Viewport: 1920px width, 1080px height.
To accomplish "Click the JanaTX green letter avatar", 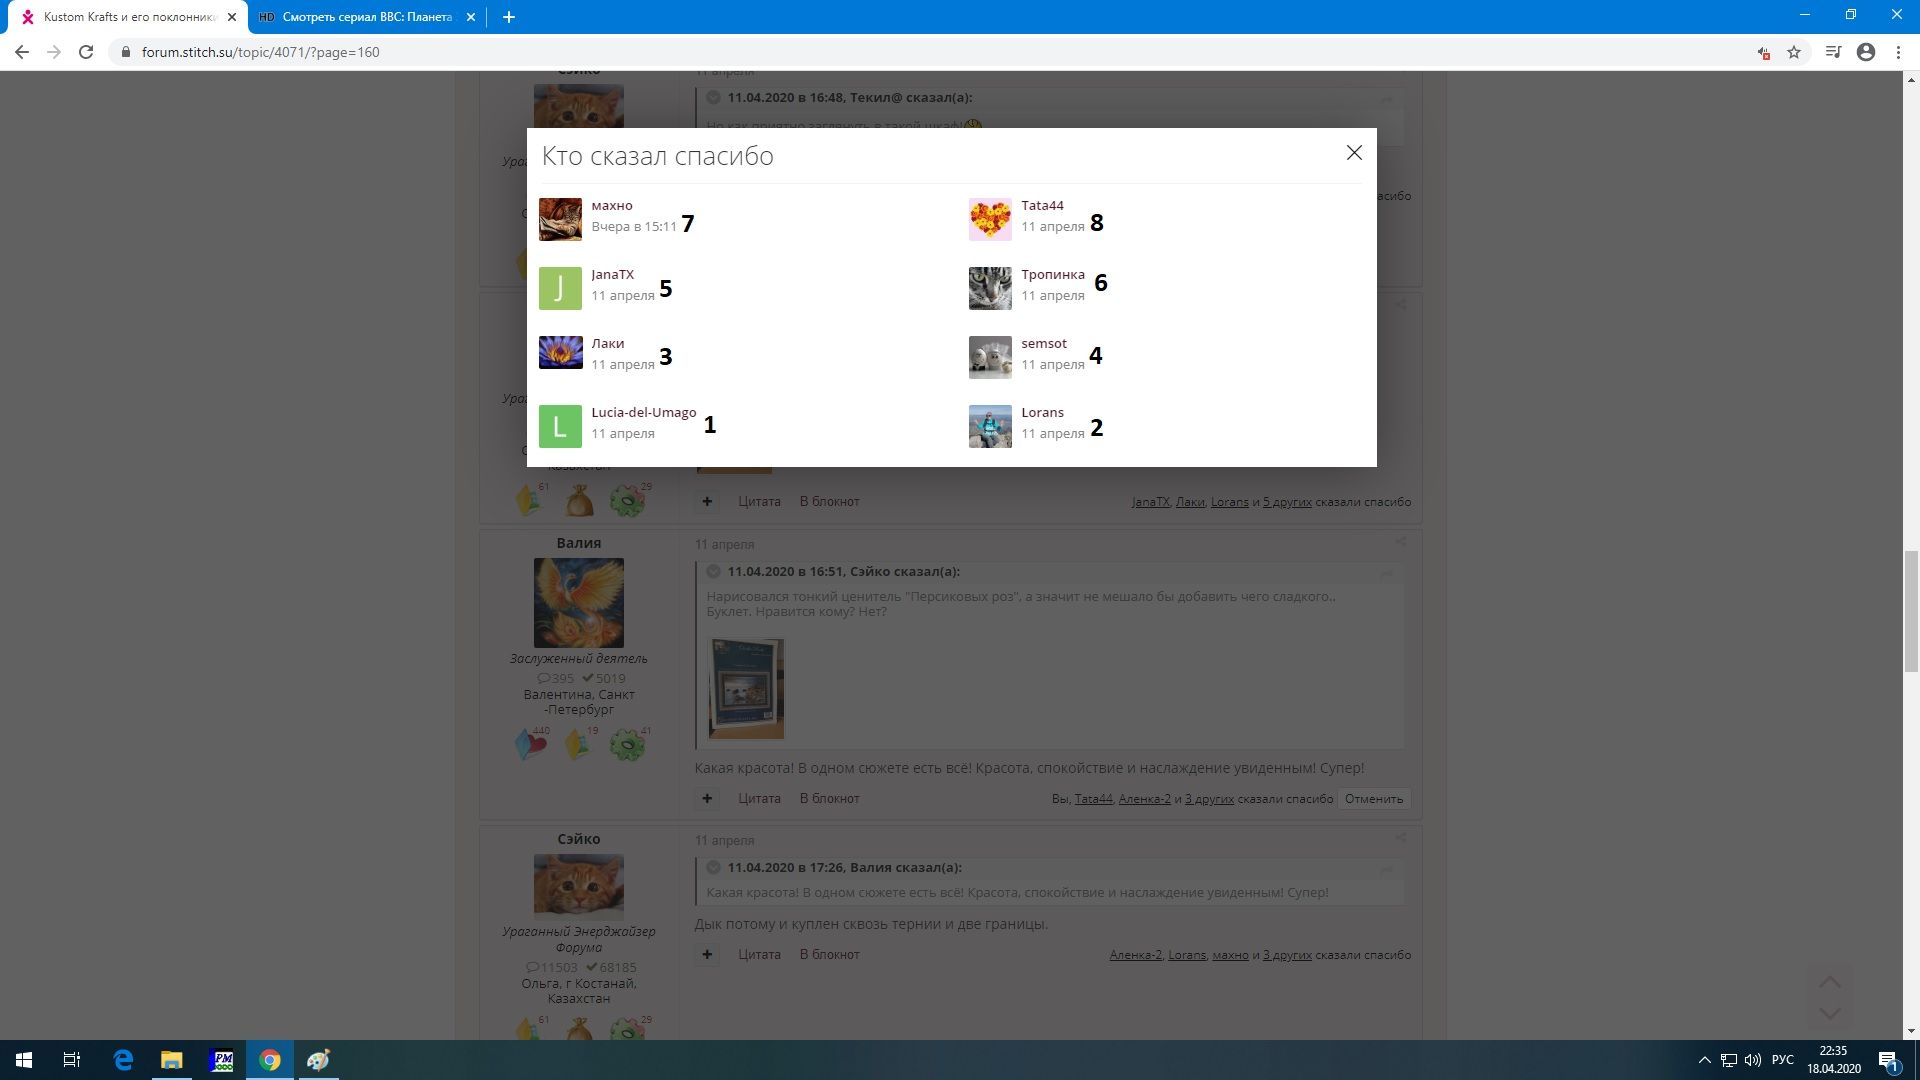I will pos(560,288).
